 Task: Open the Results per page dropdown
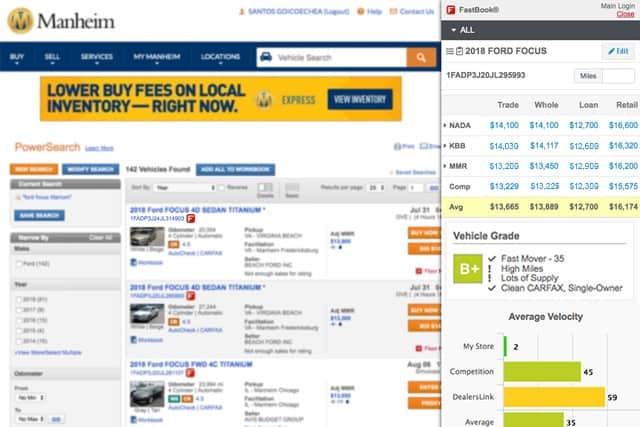376,188
